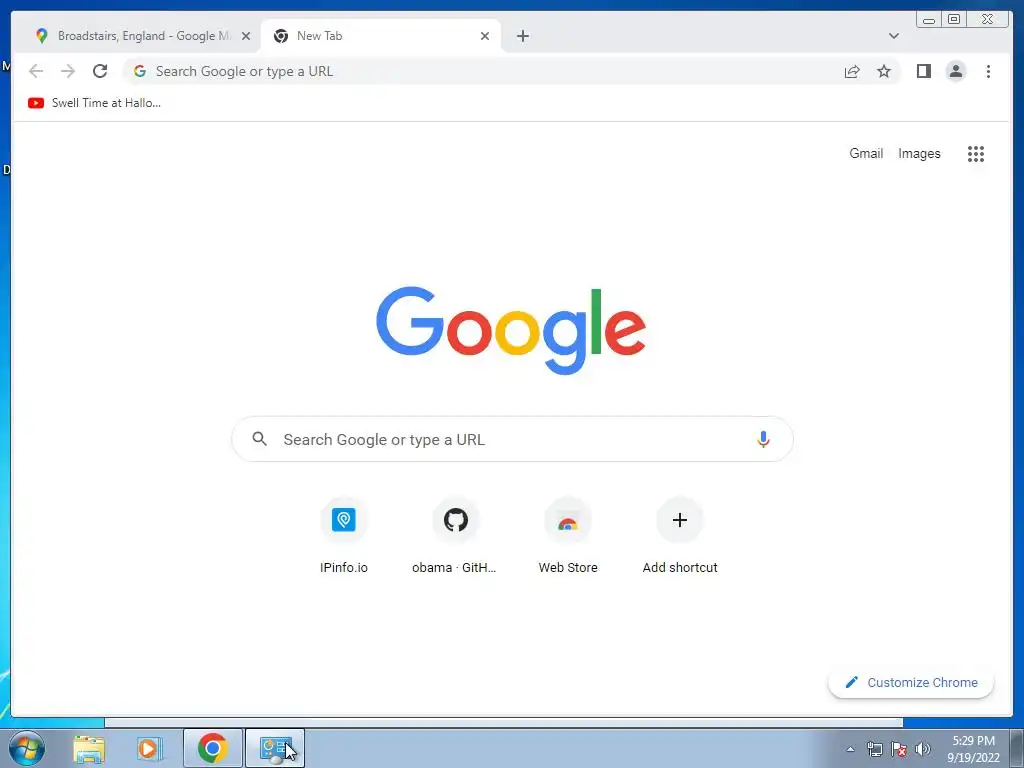Image resolution: width=1024 pixels, height=768 pixels.
Task: Open the profile avatar menu
Action: (x=955, y=71)
